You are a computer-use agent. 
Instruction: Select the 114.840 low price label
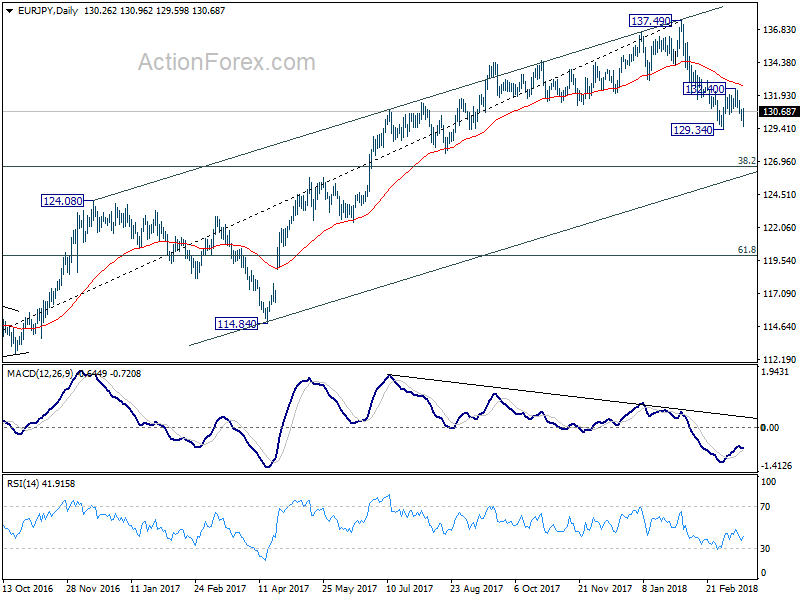[x=237, y=324]
